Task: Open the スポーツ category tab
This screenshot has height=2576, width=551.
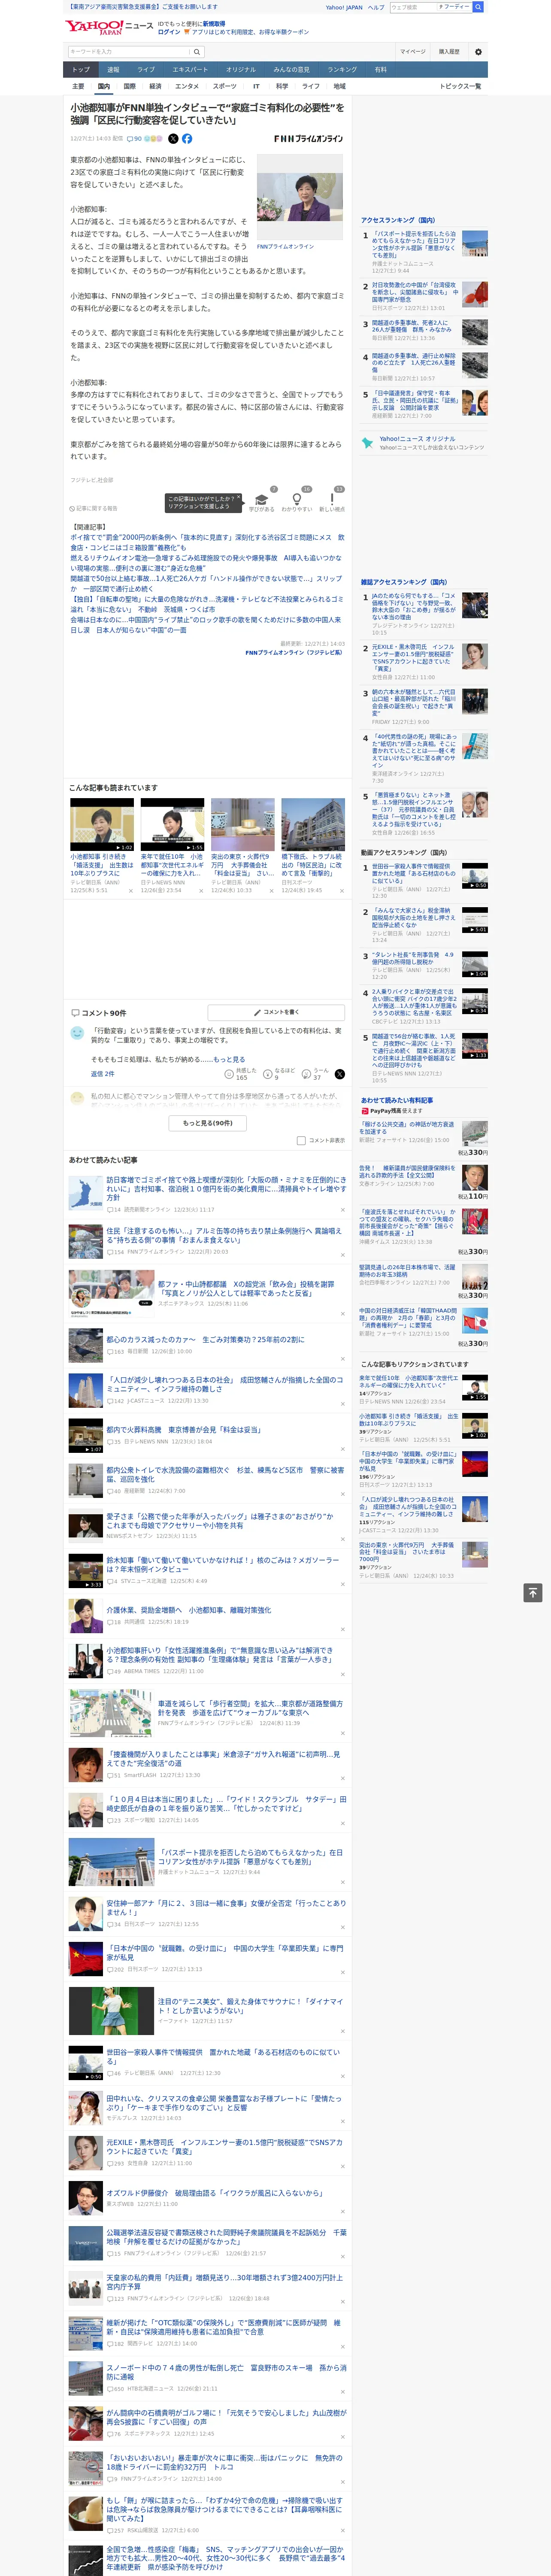Action: coord(225,87)
